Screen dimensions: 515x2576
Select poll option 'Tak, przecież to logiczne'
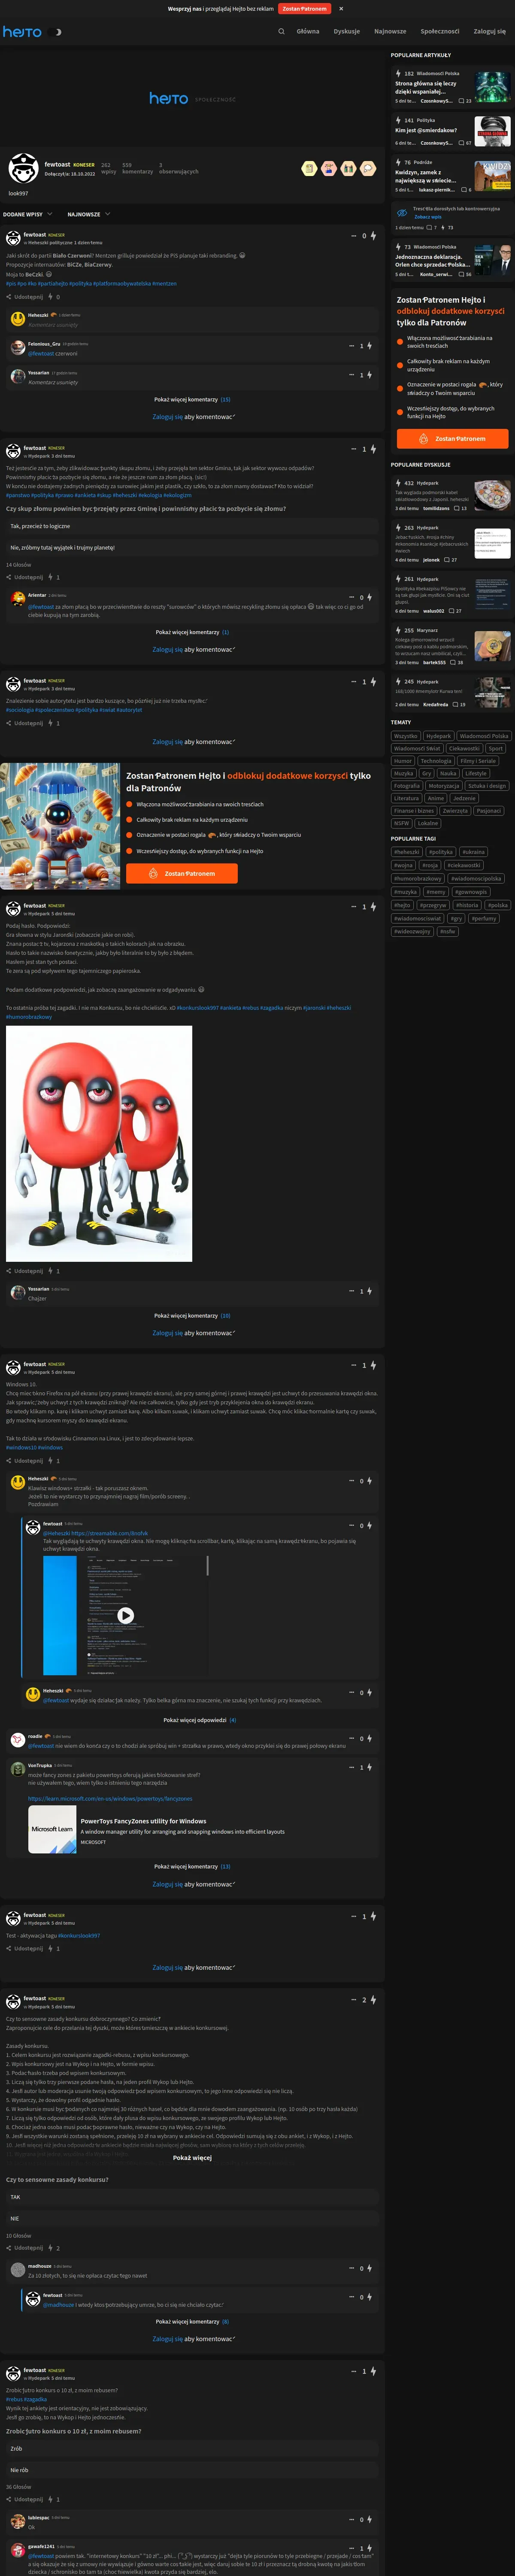coord(192,526)
